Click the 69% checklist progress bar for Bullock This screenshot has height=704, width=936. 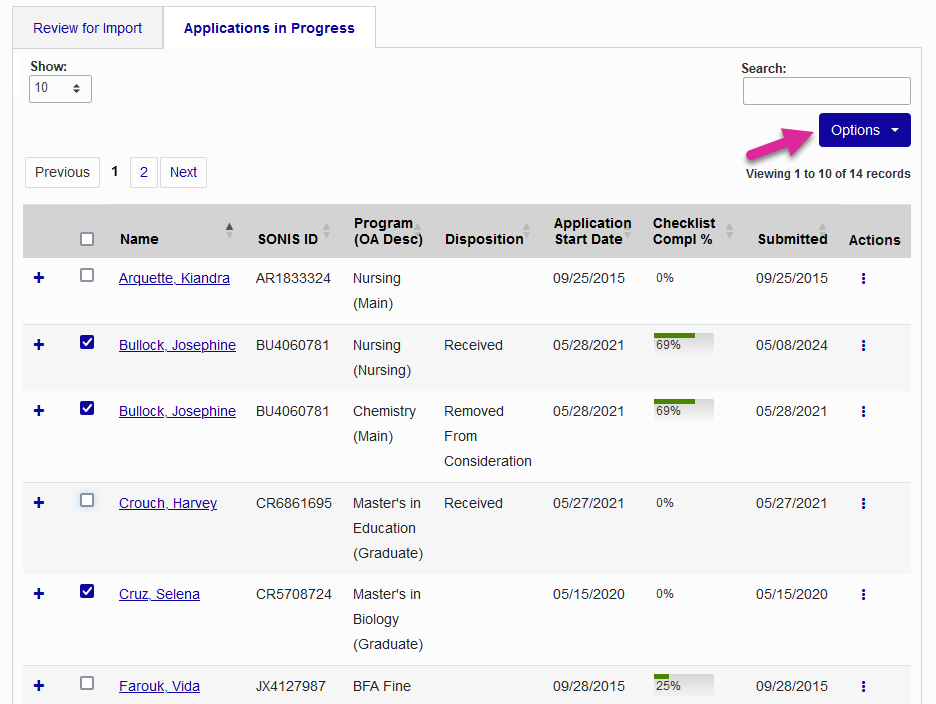point(683,345)
